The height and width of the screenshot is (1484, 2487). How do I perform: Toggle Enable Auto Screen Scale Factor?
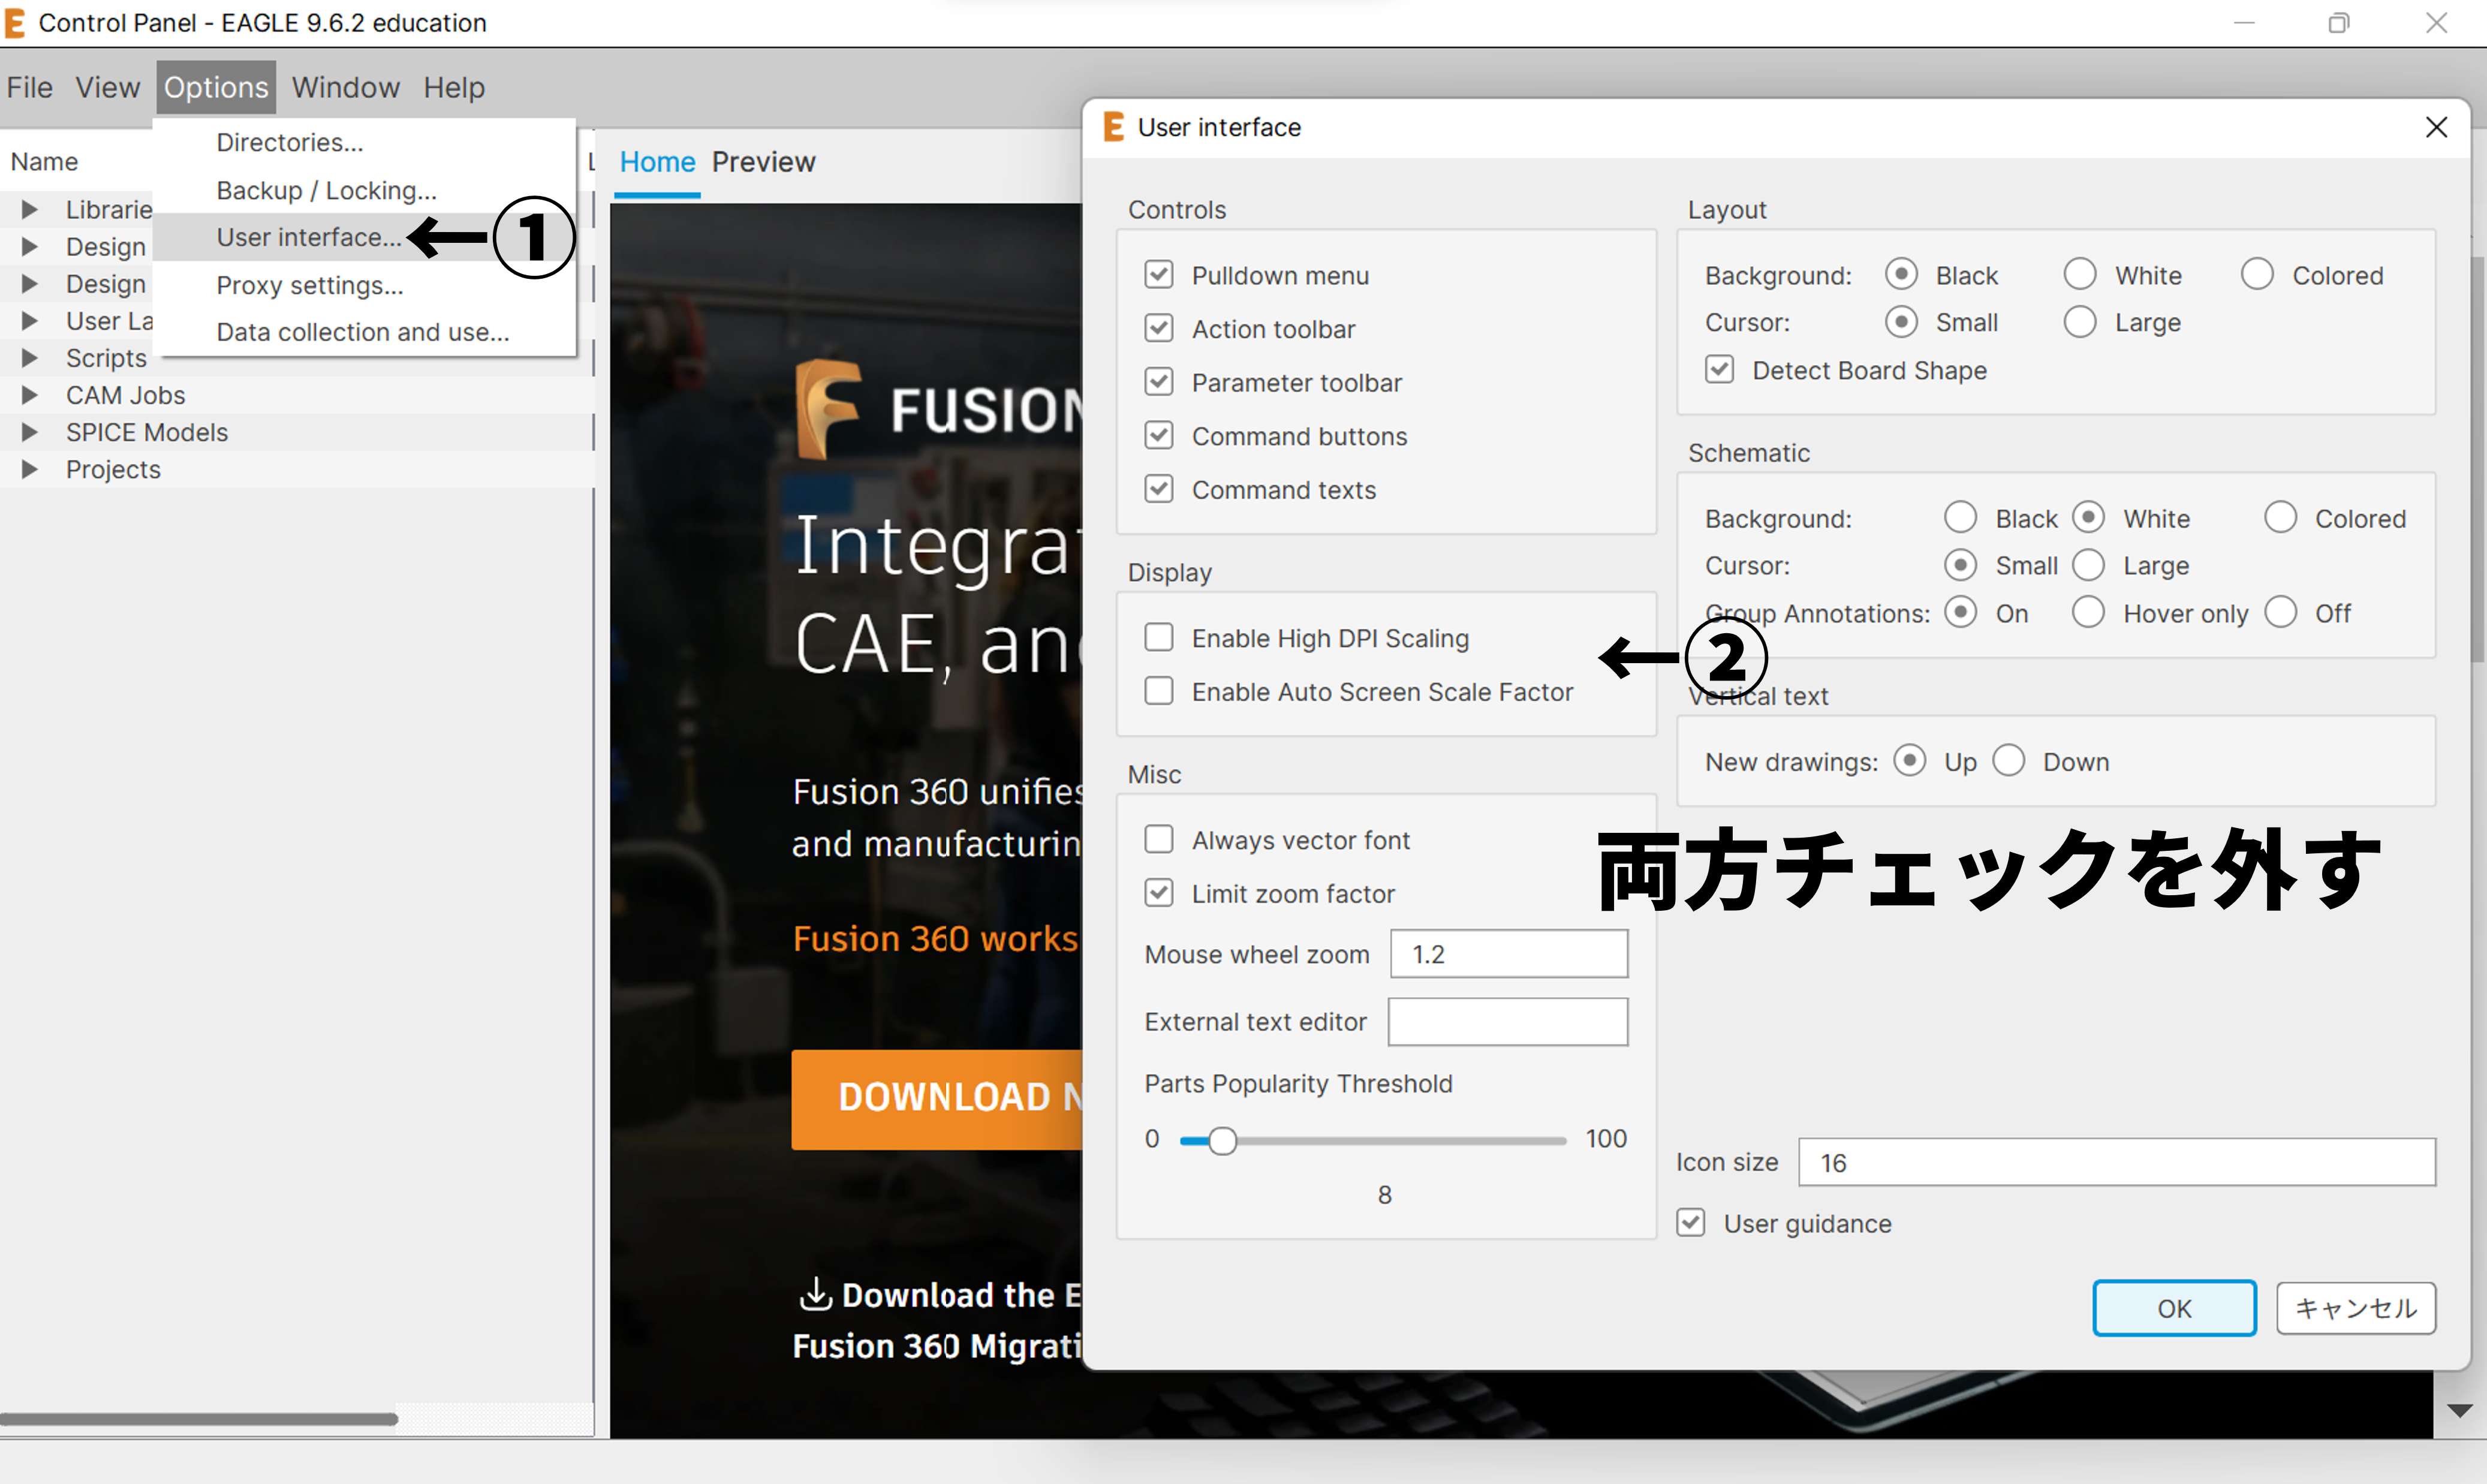pyautogui.click(x=1158, y=691)
